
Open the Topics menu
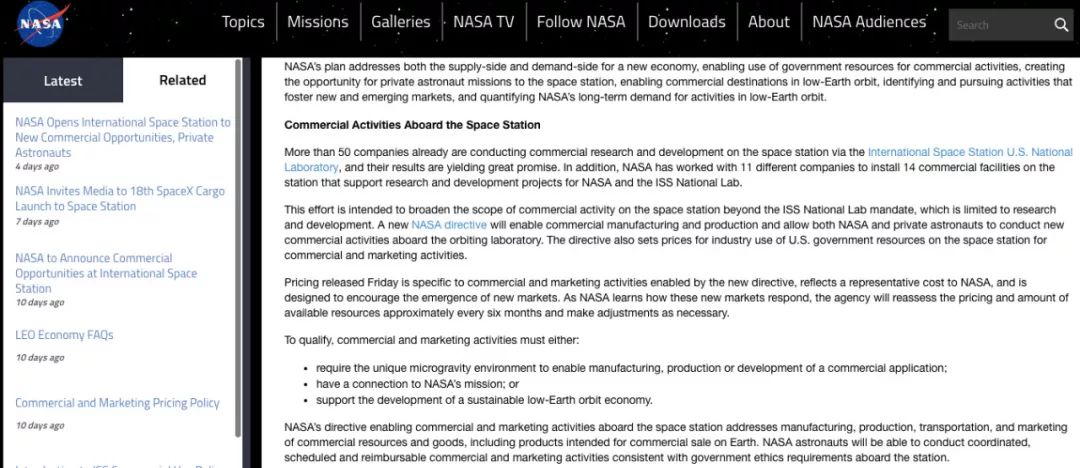(x=243, y=22)
